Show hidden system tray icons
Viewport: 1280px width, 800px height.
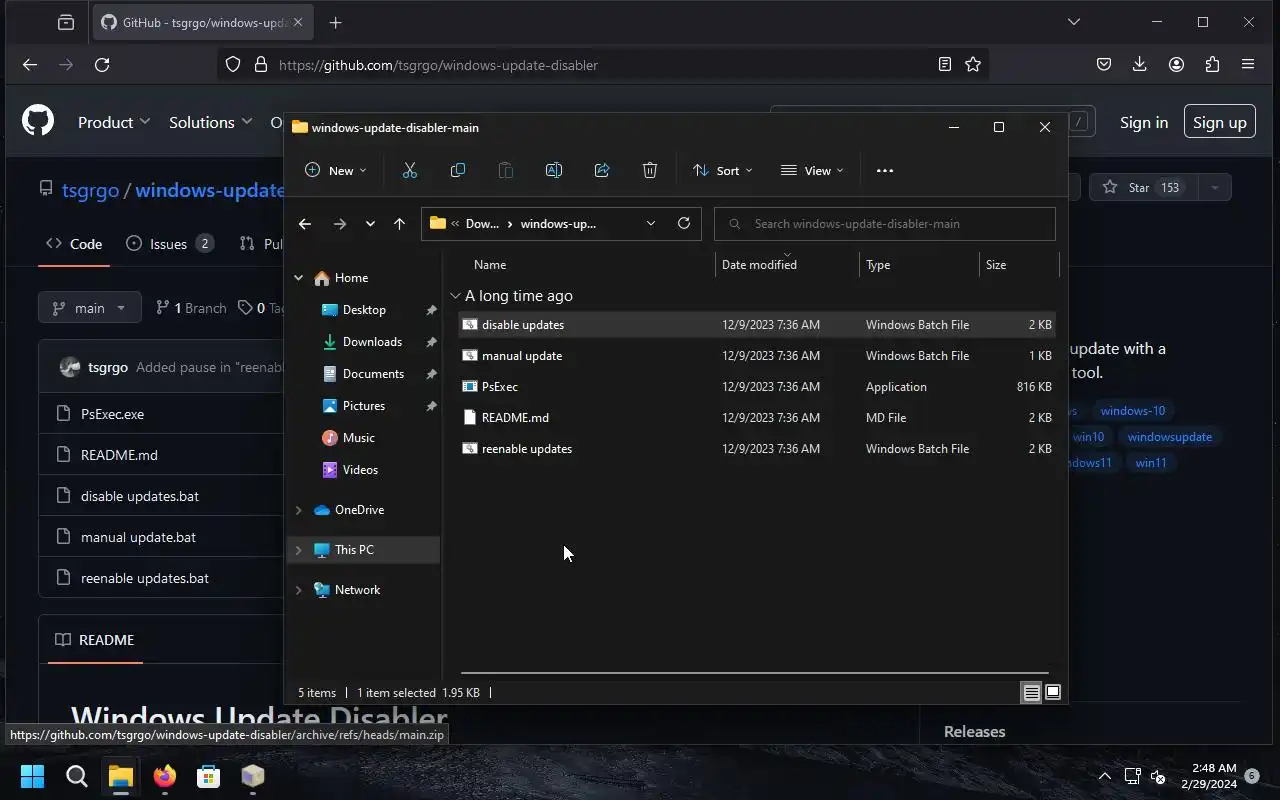pyautogui.click(x=1104, y=776)
